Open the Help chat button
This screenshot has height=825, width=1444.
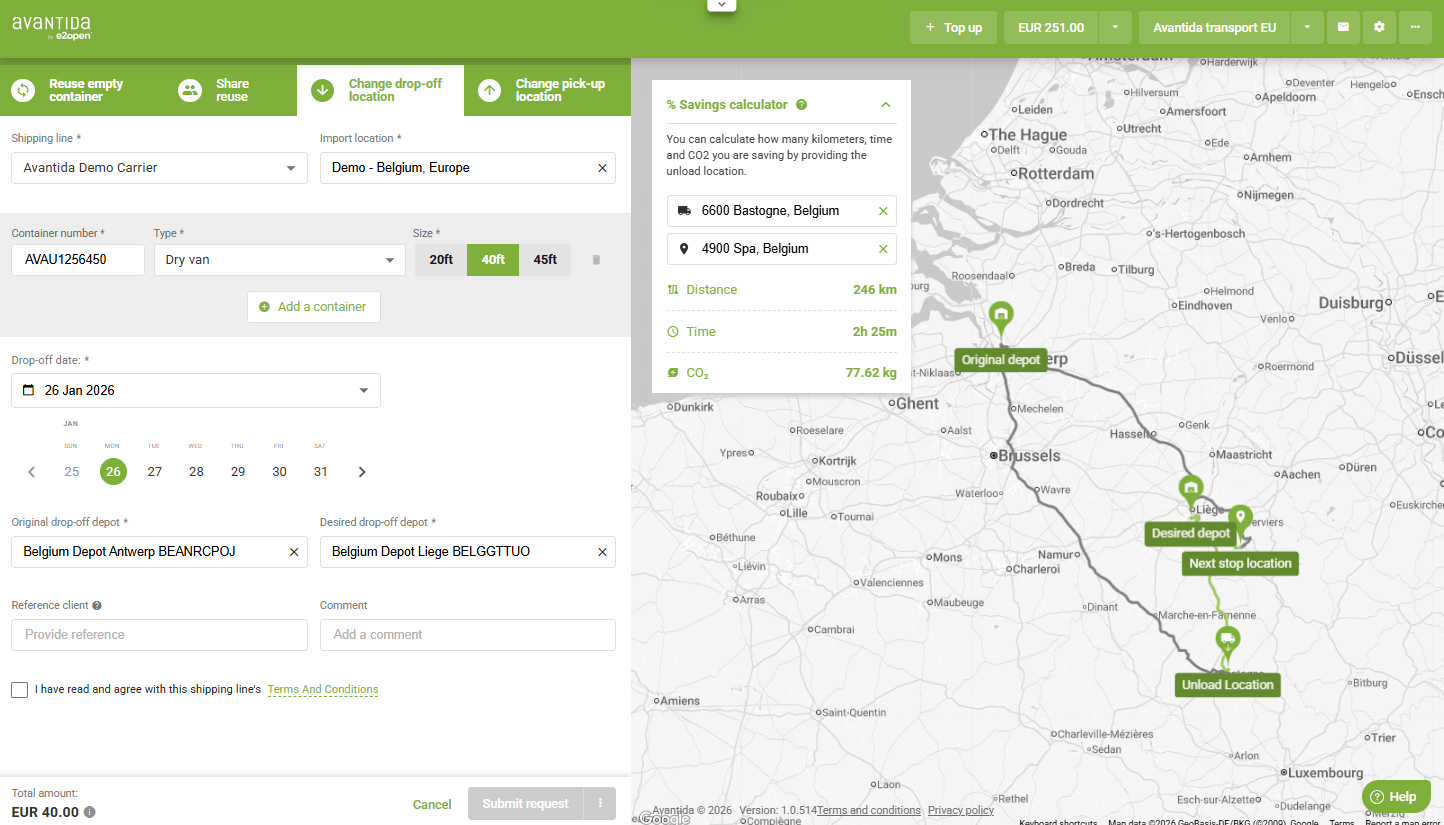point(1395,796)
